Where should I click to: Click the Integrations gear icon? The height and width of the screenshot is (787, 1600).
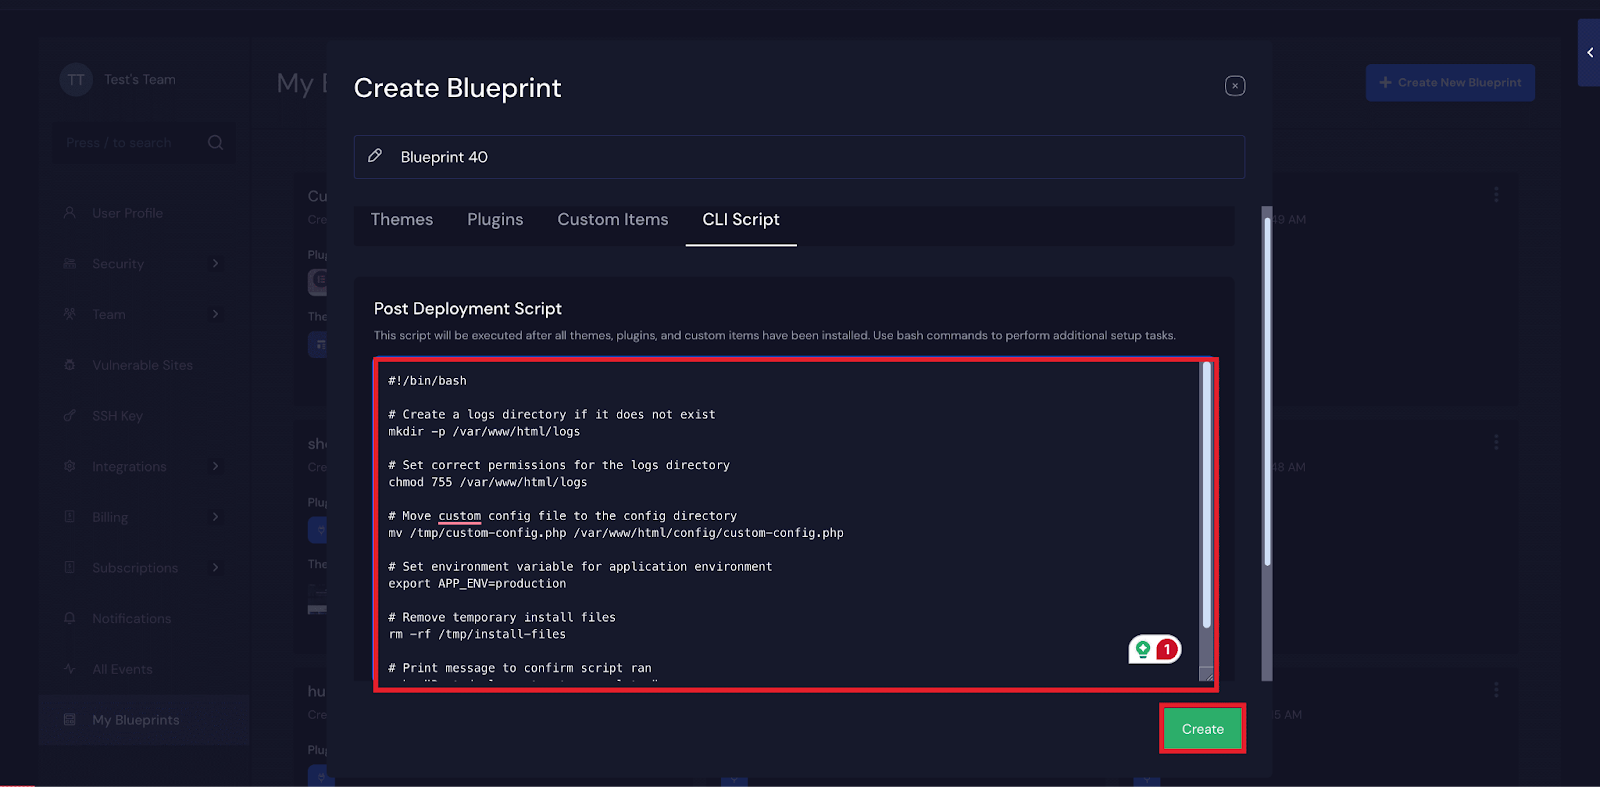70,466
